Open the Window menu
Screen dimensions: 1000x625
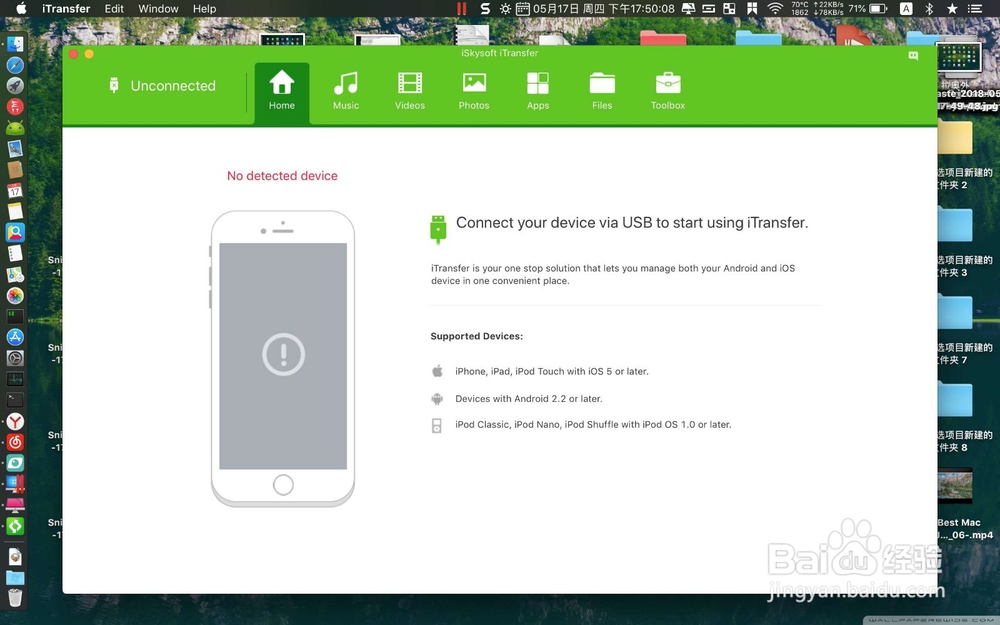[x=158, y=9]
